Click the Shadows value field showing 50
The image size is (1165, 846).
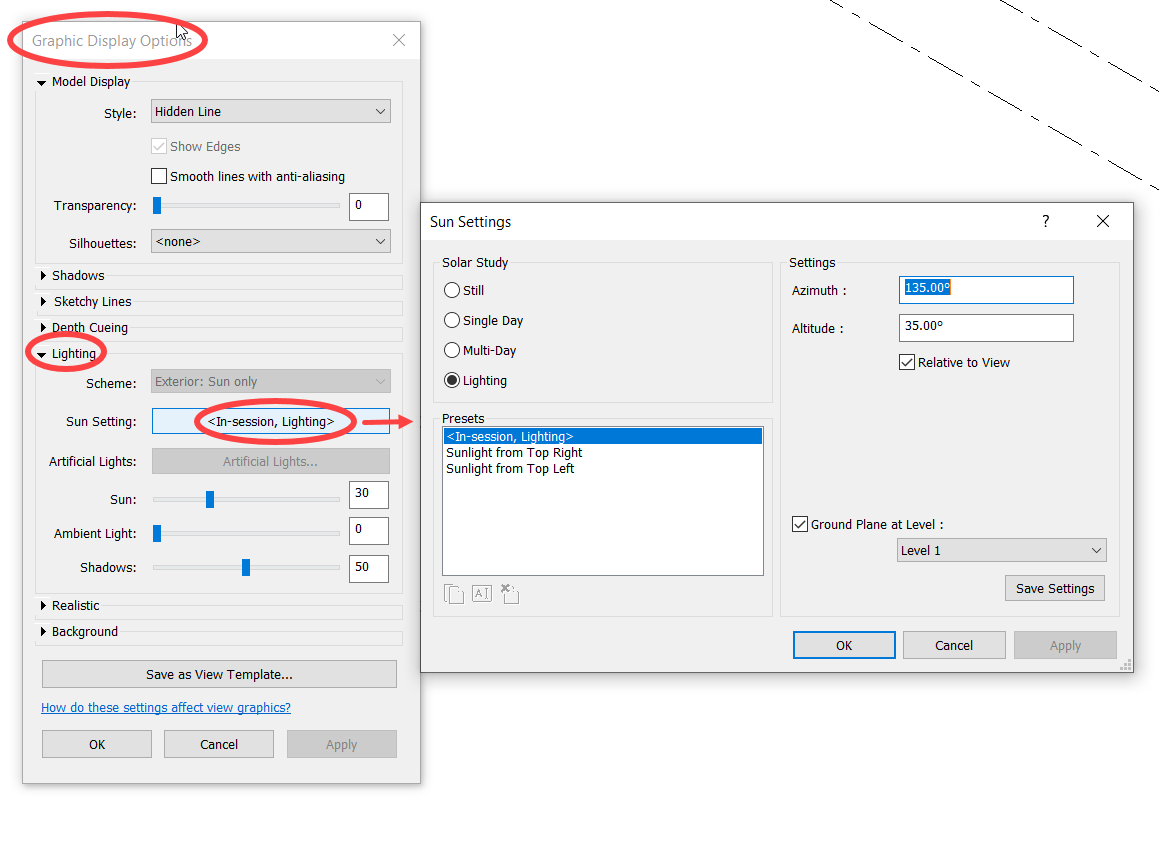point(369,568)
